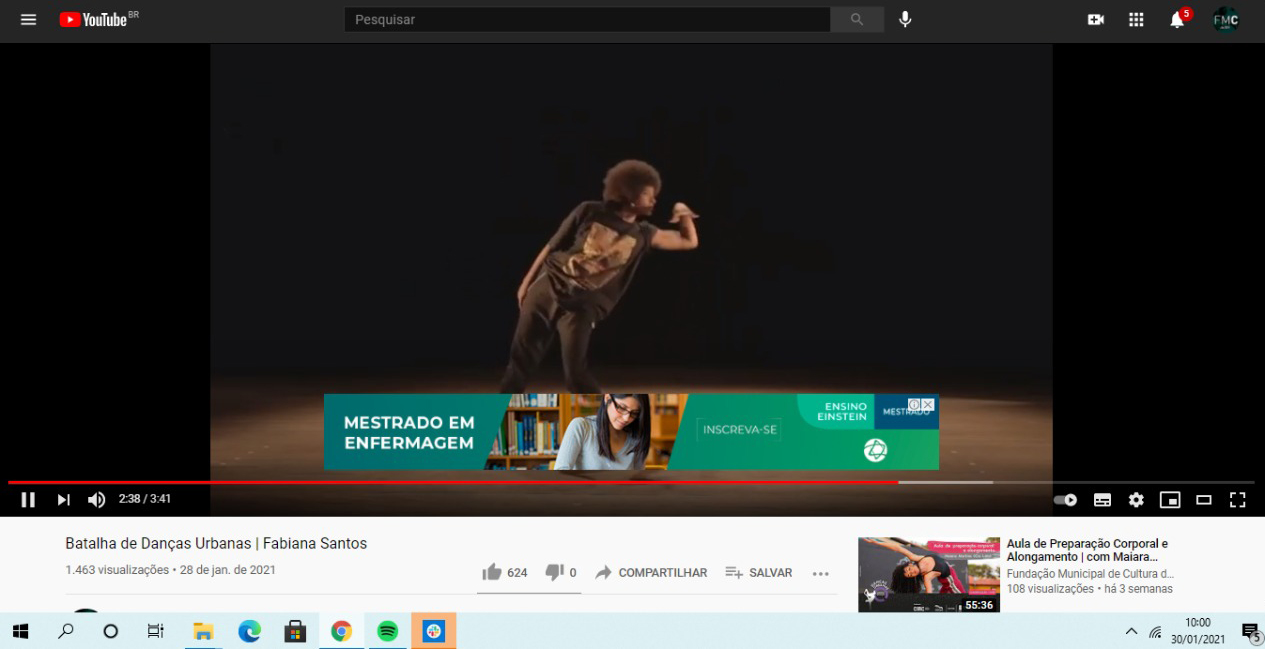Click the video progress bar
The image size is (1265, 649).
click(x=600, y=482)
